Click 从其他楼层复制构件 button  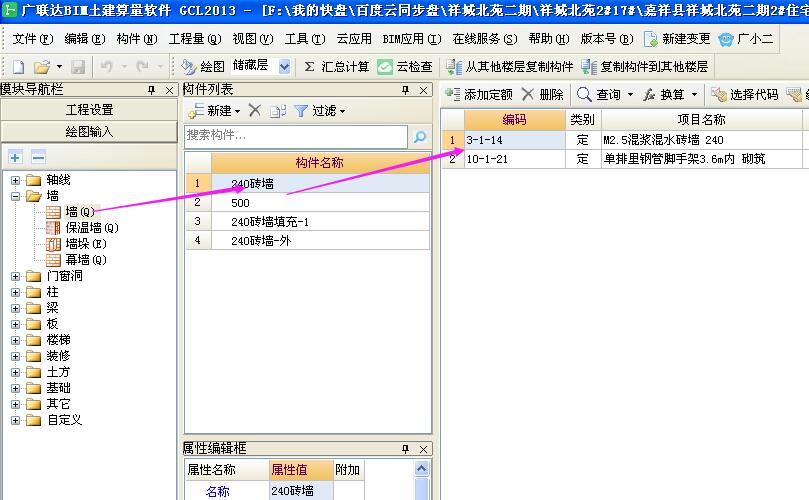510,67
